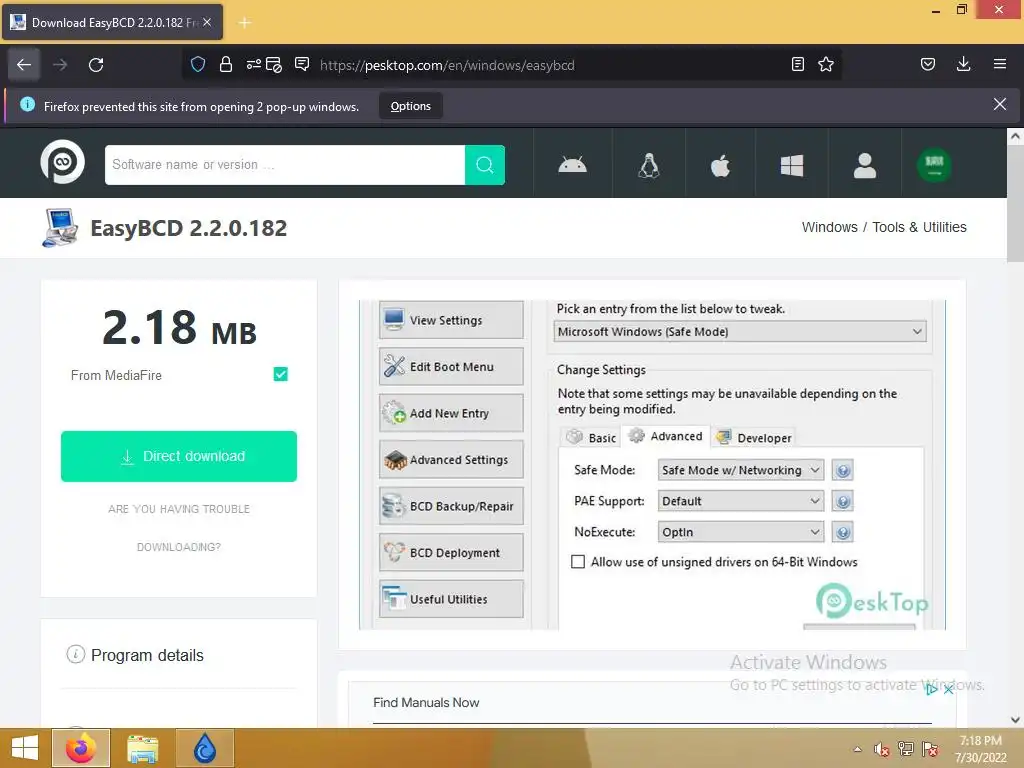Close the ad with the X icon
The height and width of the screenshot is (768, 1024).
click(x=948, y=689)
